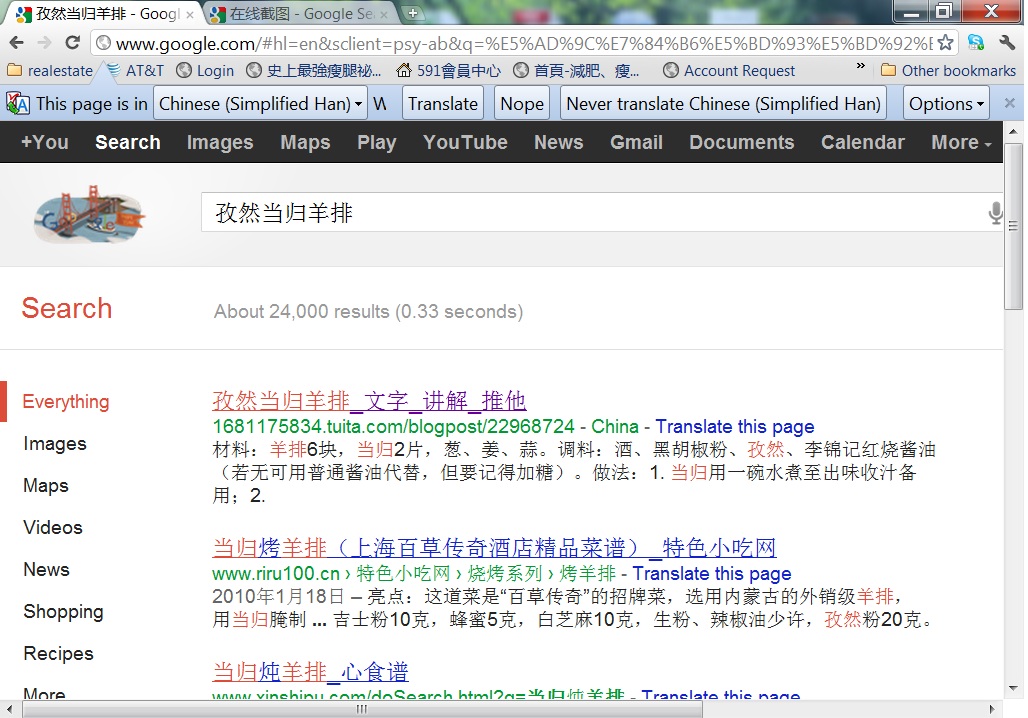The image size is (1028, 718).
Task: Click the translate bar language icon
Action: [x=18, y=104]
